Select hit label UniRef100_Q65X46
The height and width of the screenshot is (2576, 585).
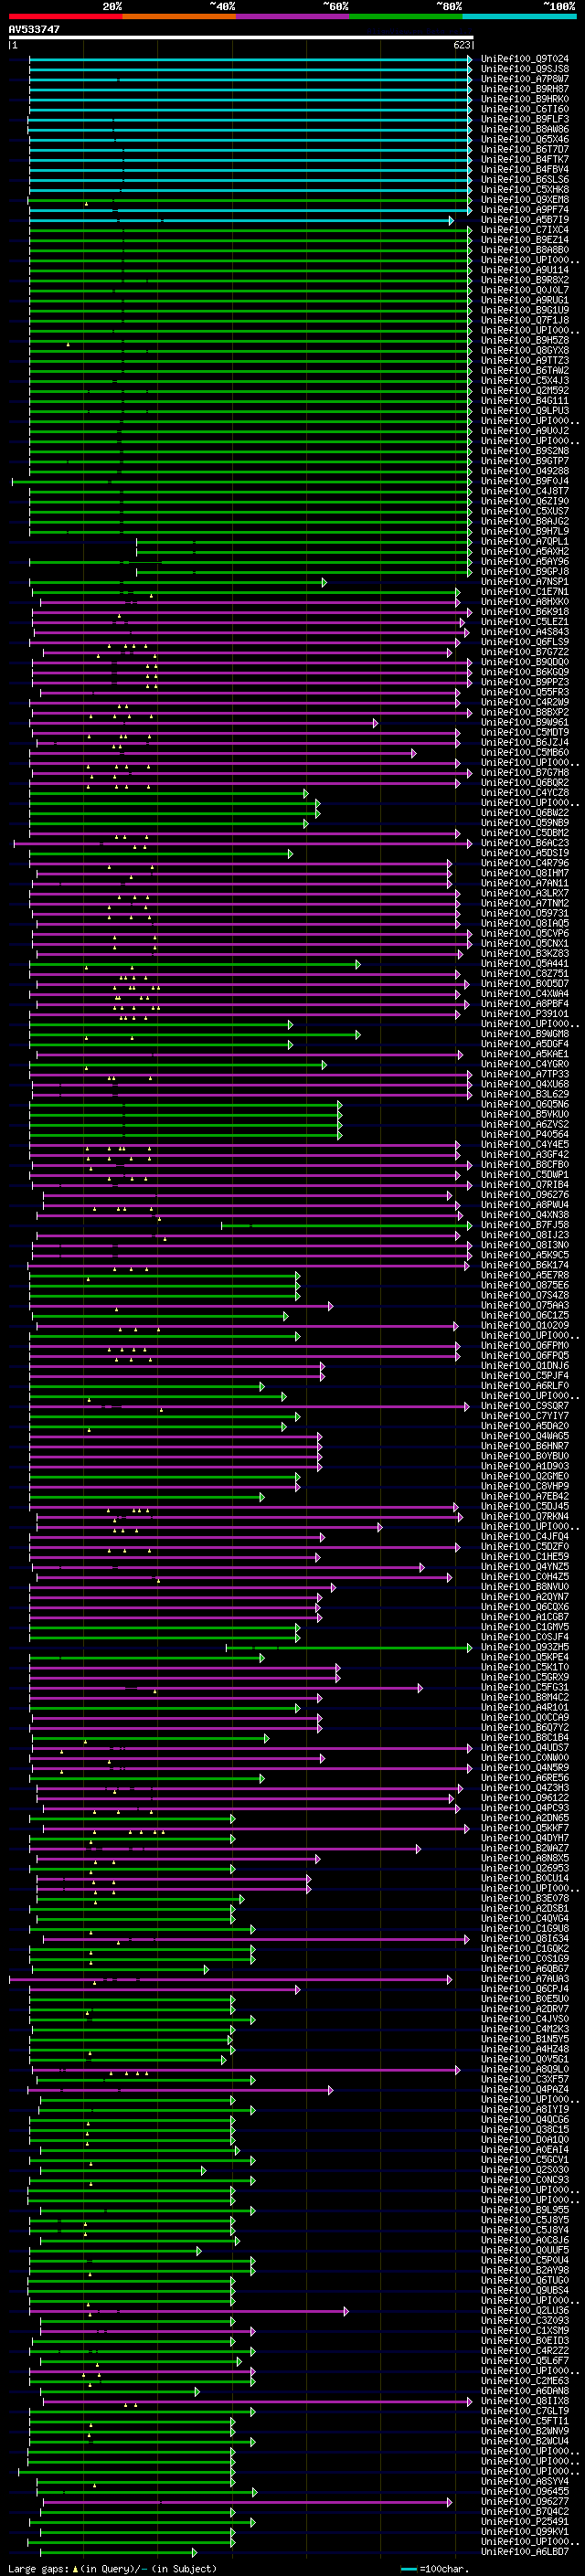pos(525,139)
